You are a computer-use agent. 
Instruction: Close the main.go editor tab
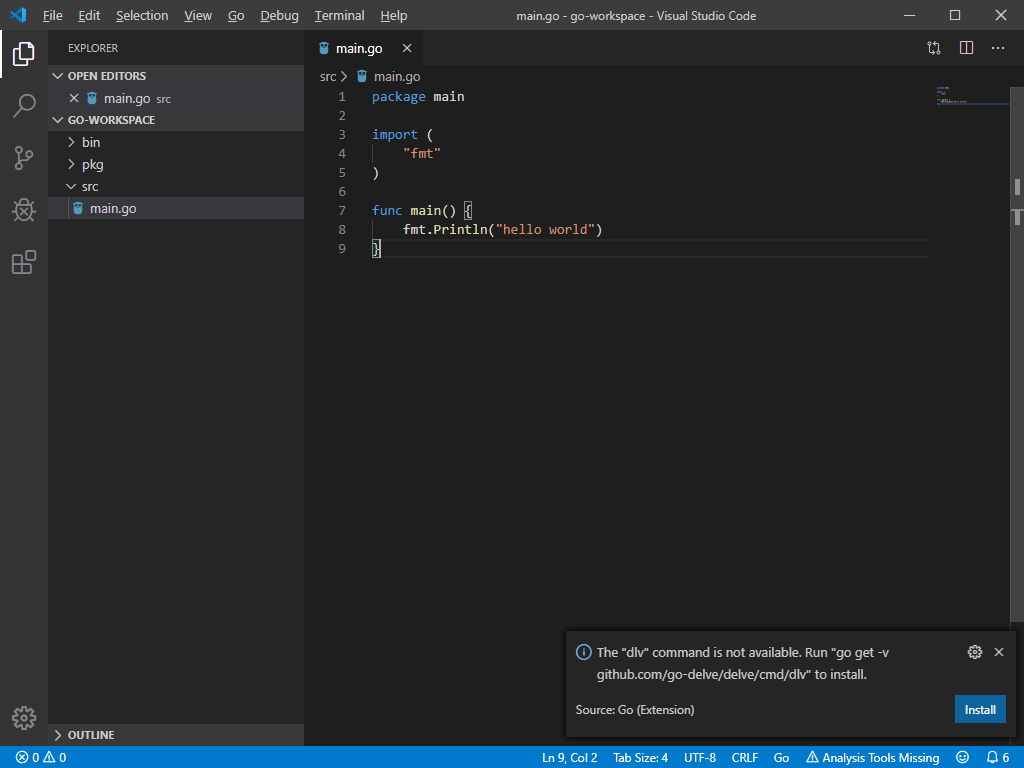pyautogui.click(x=407, y=48)
